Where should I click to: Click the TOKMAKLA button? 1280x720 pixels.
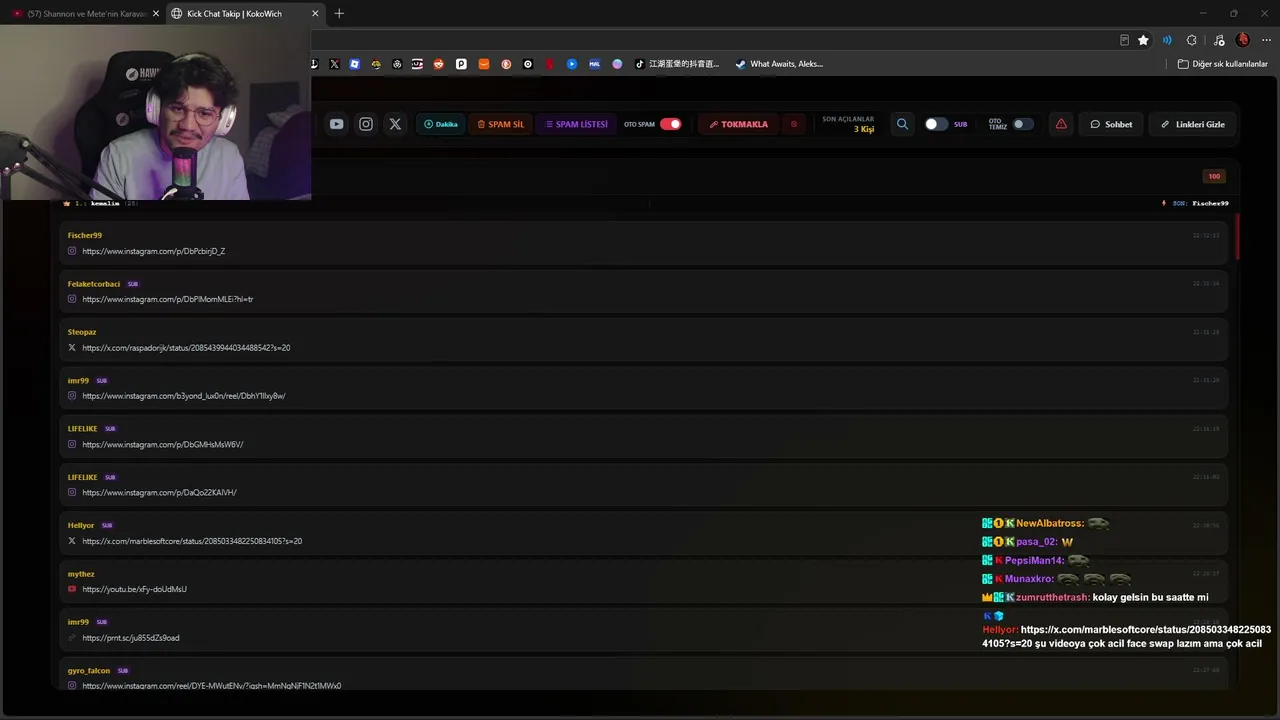[739, 124]
